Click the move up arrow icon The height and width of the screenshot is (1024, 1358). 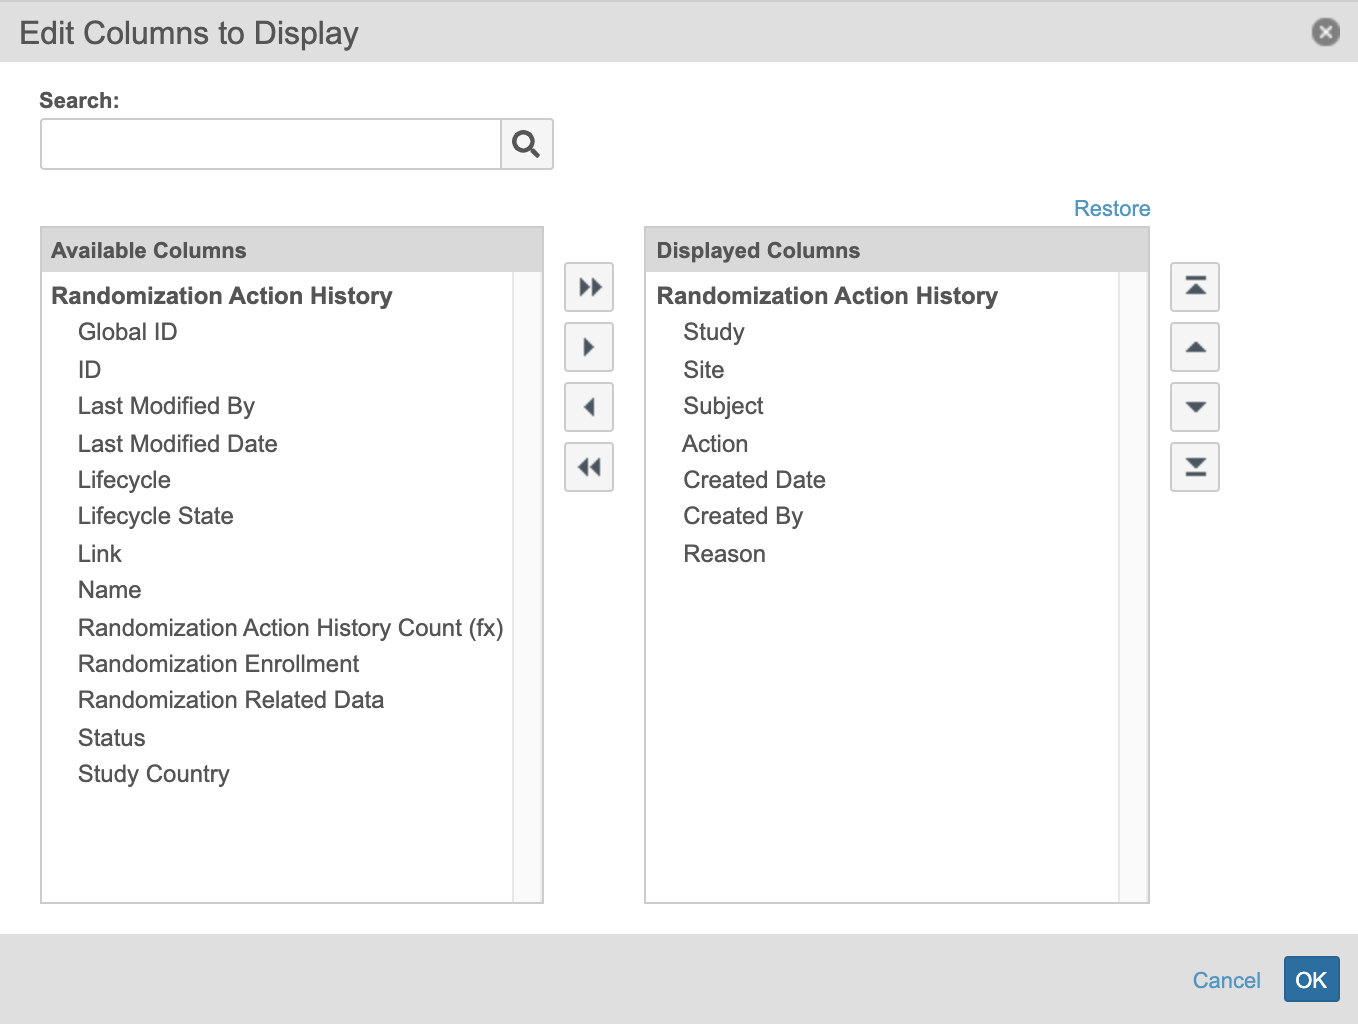pyautogui.click(x=1195, y=348)
